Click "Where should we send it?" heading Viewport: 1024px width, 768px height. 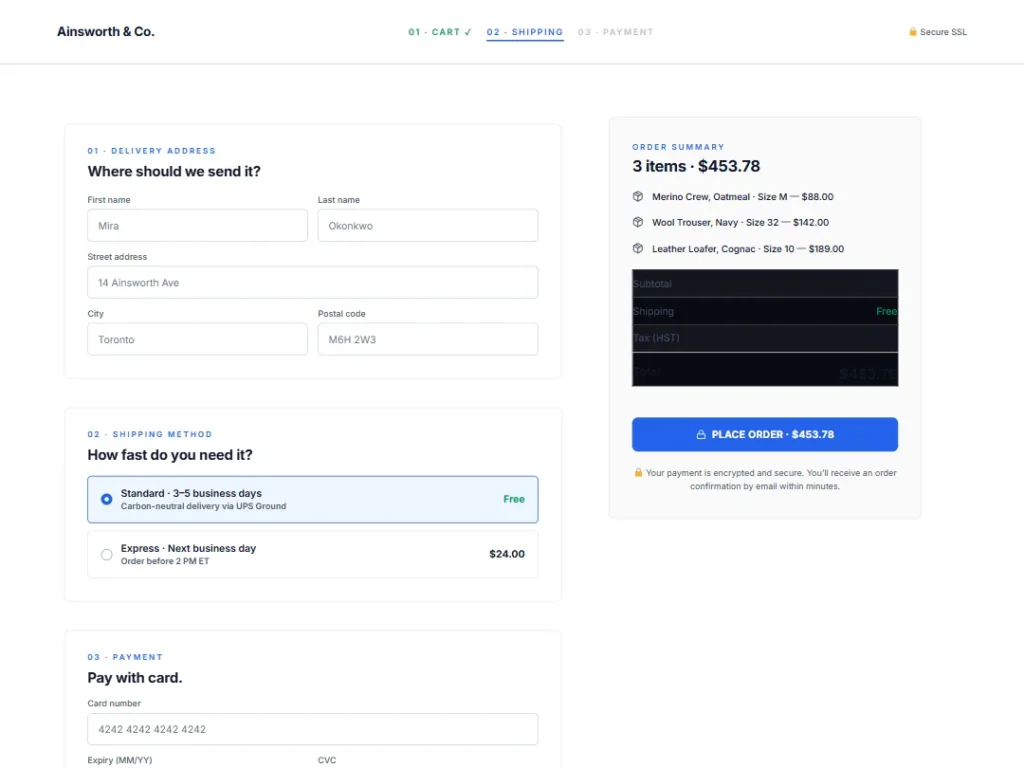pyautogui.click(x=174, y=171)
